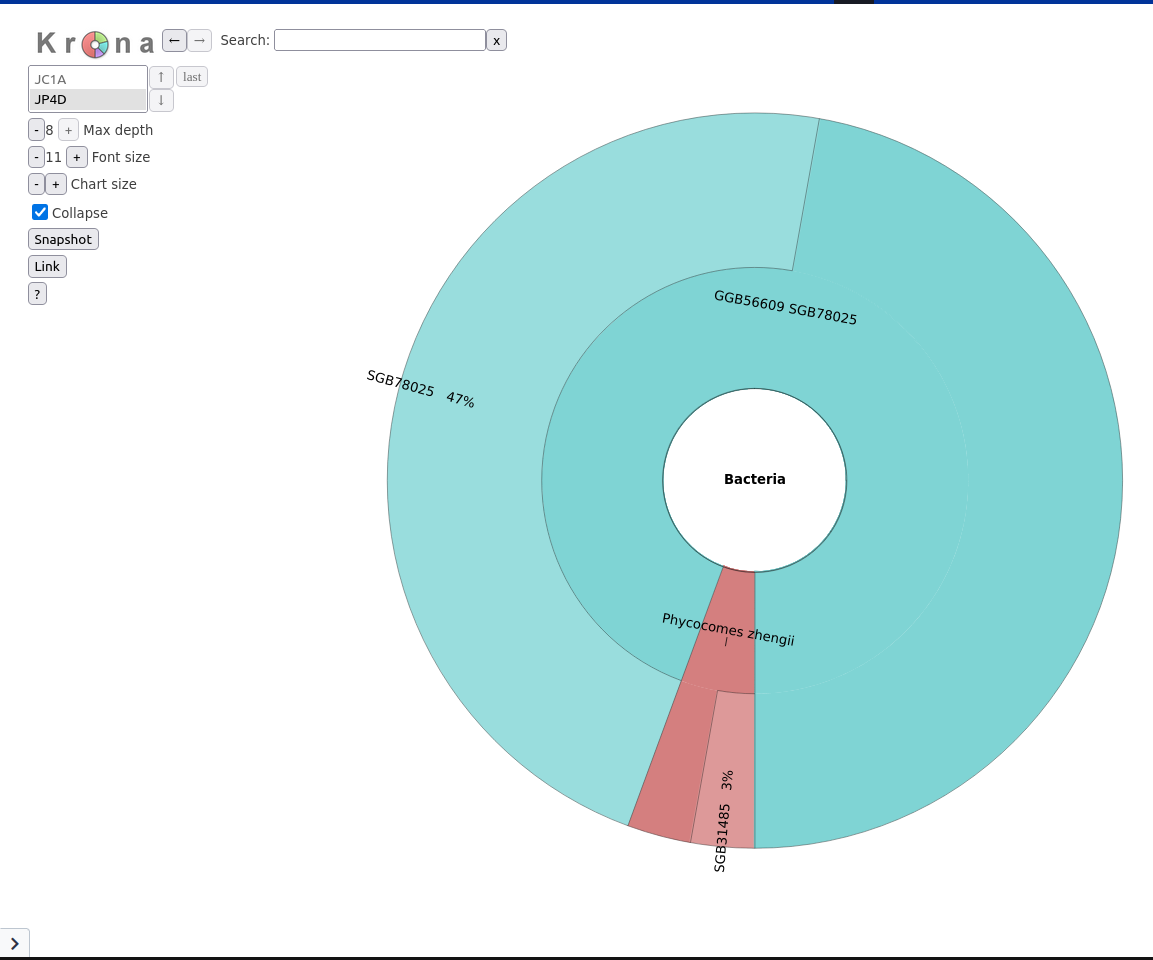Screen dimensions: 1153x960
Task: Click the back arrow navigation button
Action: (174, 40)
